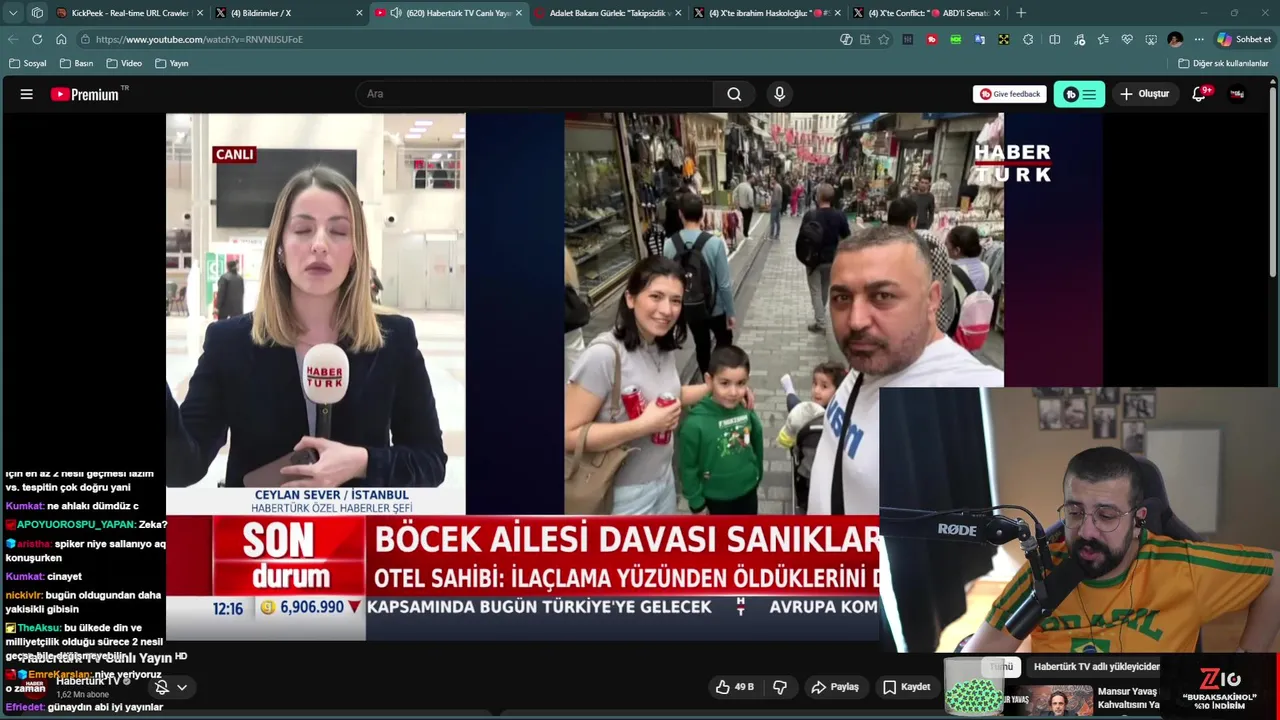Open the Mansur Yavaş Kahvaltısını video title
Screen dimensions: 1280x720
(x=1128, y=698)
